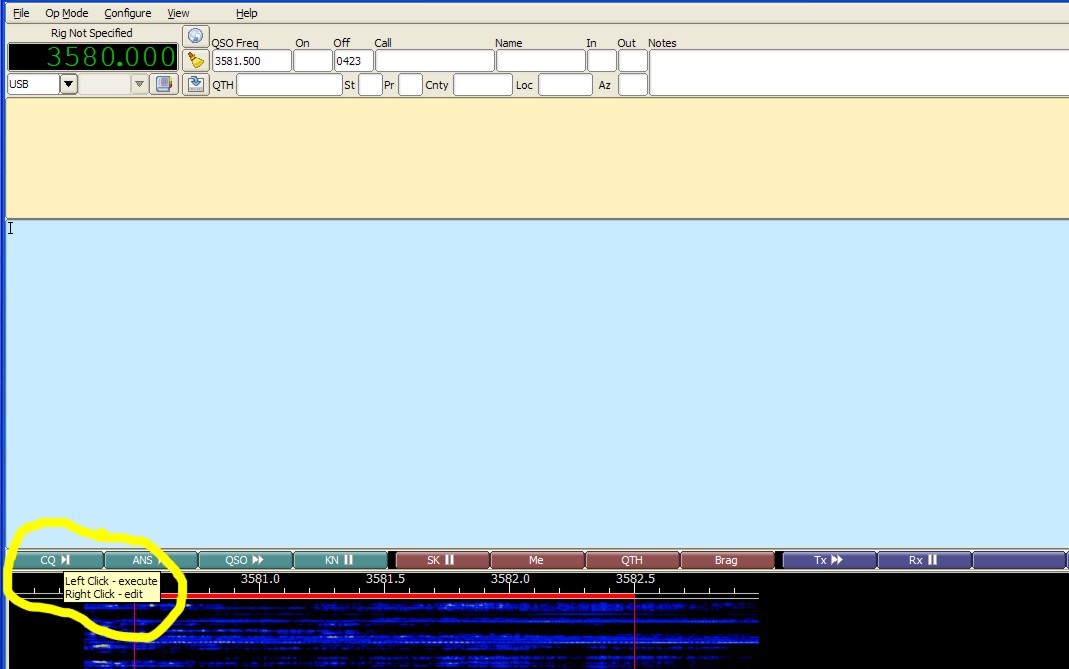Run the ANS macro button

coord(151,560)
